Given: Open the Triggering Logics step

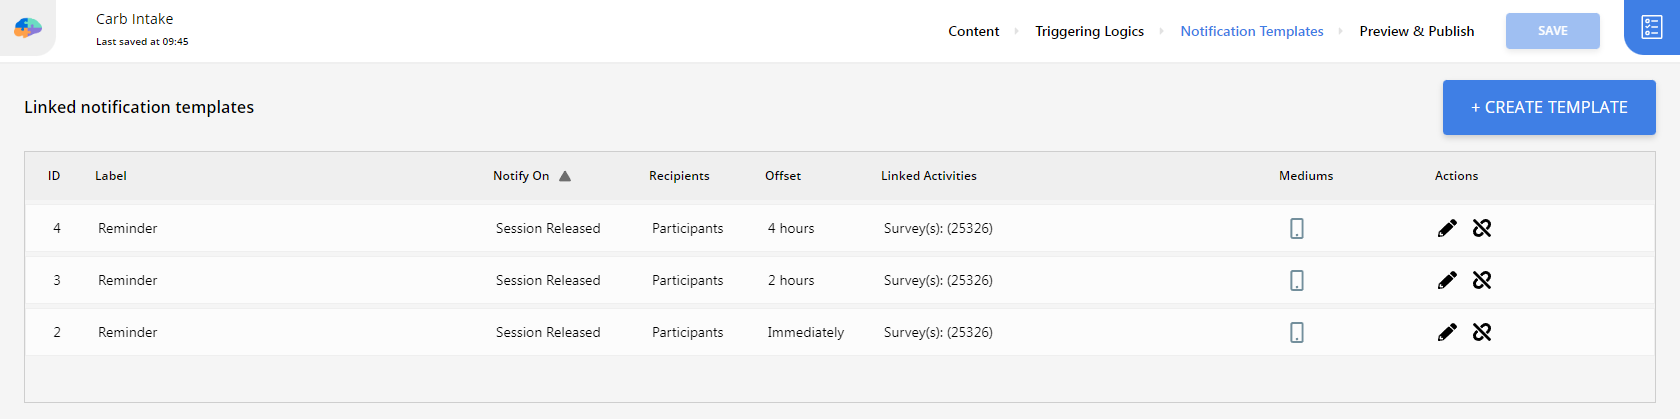Looking at the screenshot, I should (x=1089, y=31).
